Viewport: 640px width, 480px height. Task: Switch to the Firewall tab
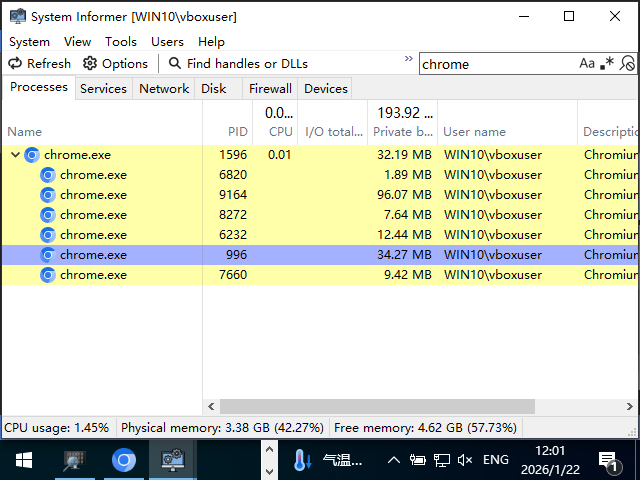pyautogui.click(x=270, y=89)
